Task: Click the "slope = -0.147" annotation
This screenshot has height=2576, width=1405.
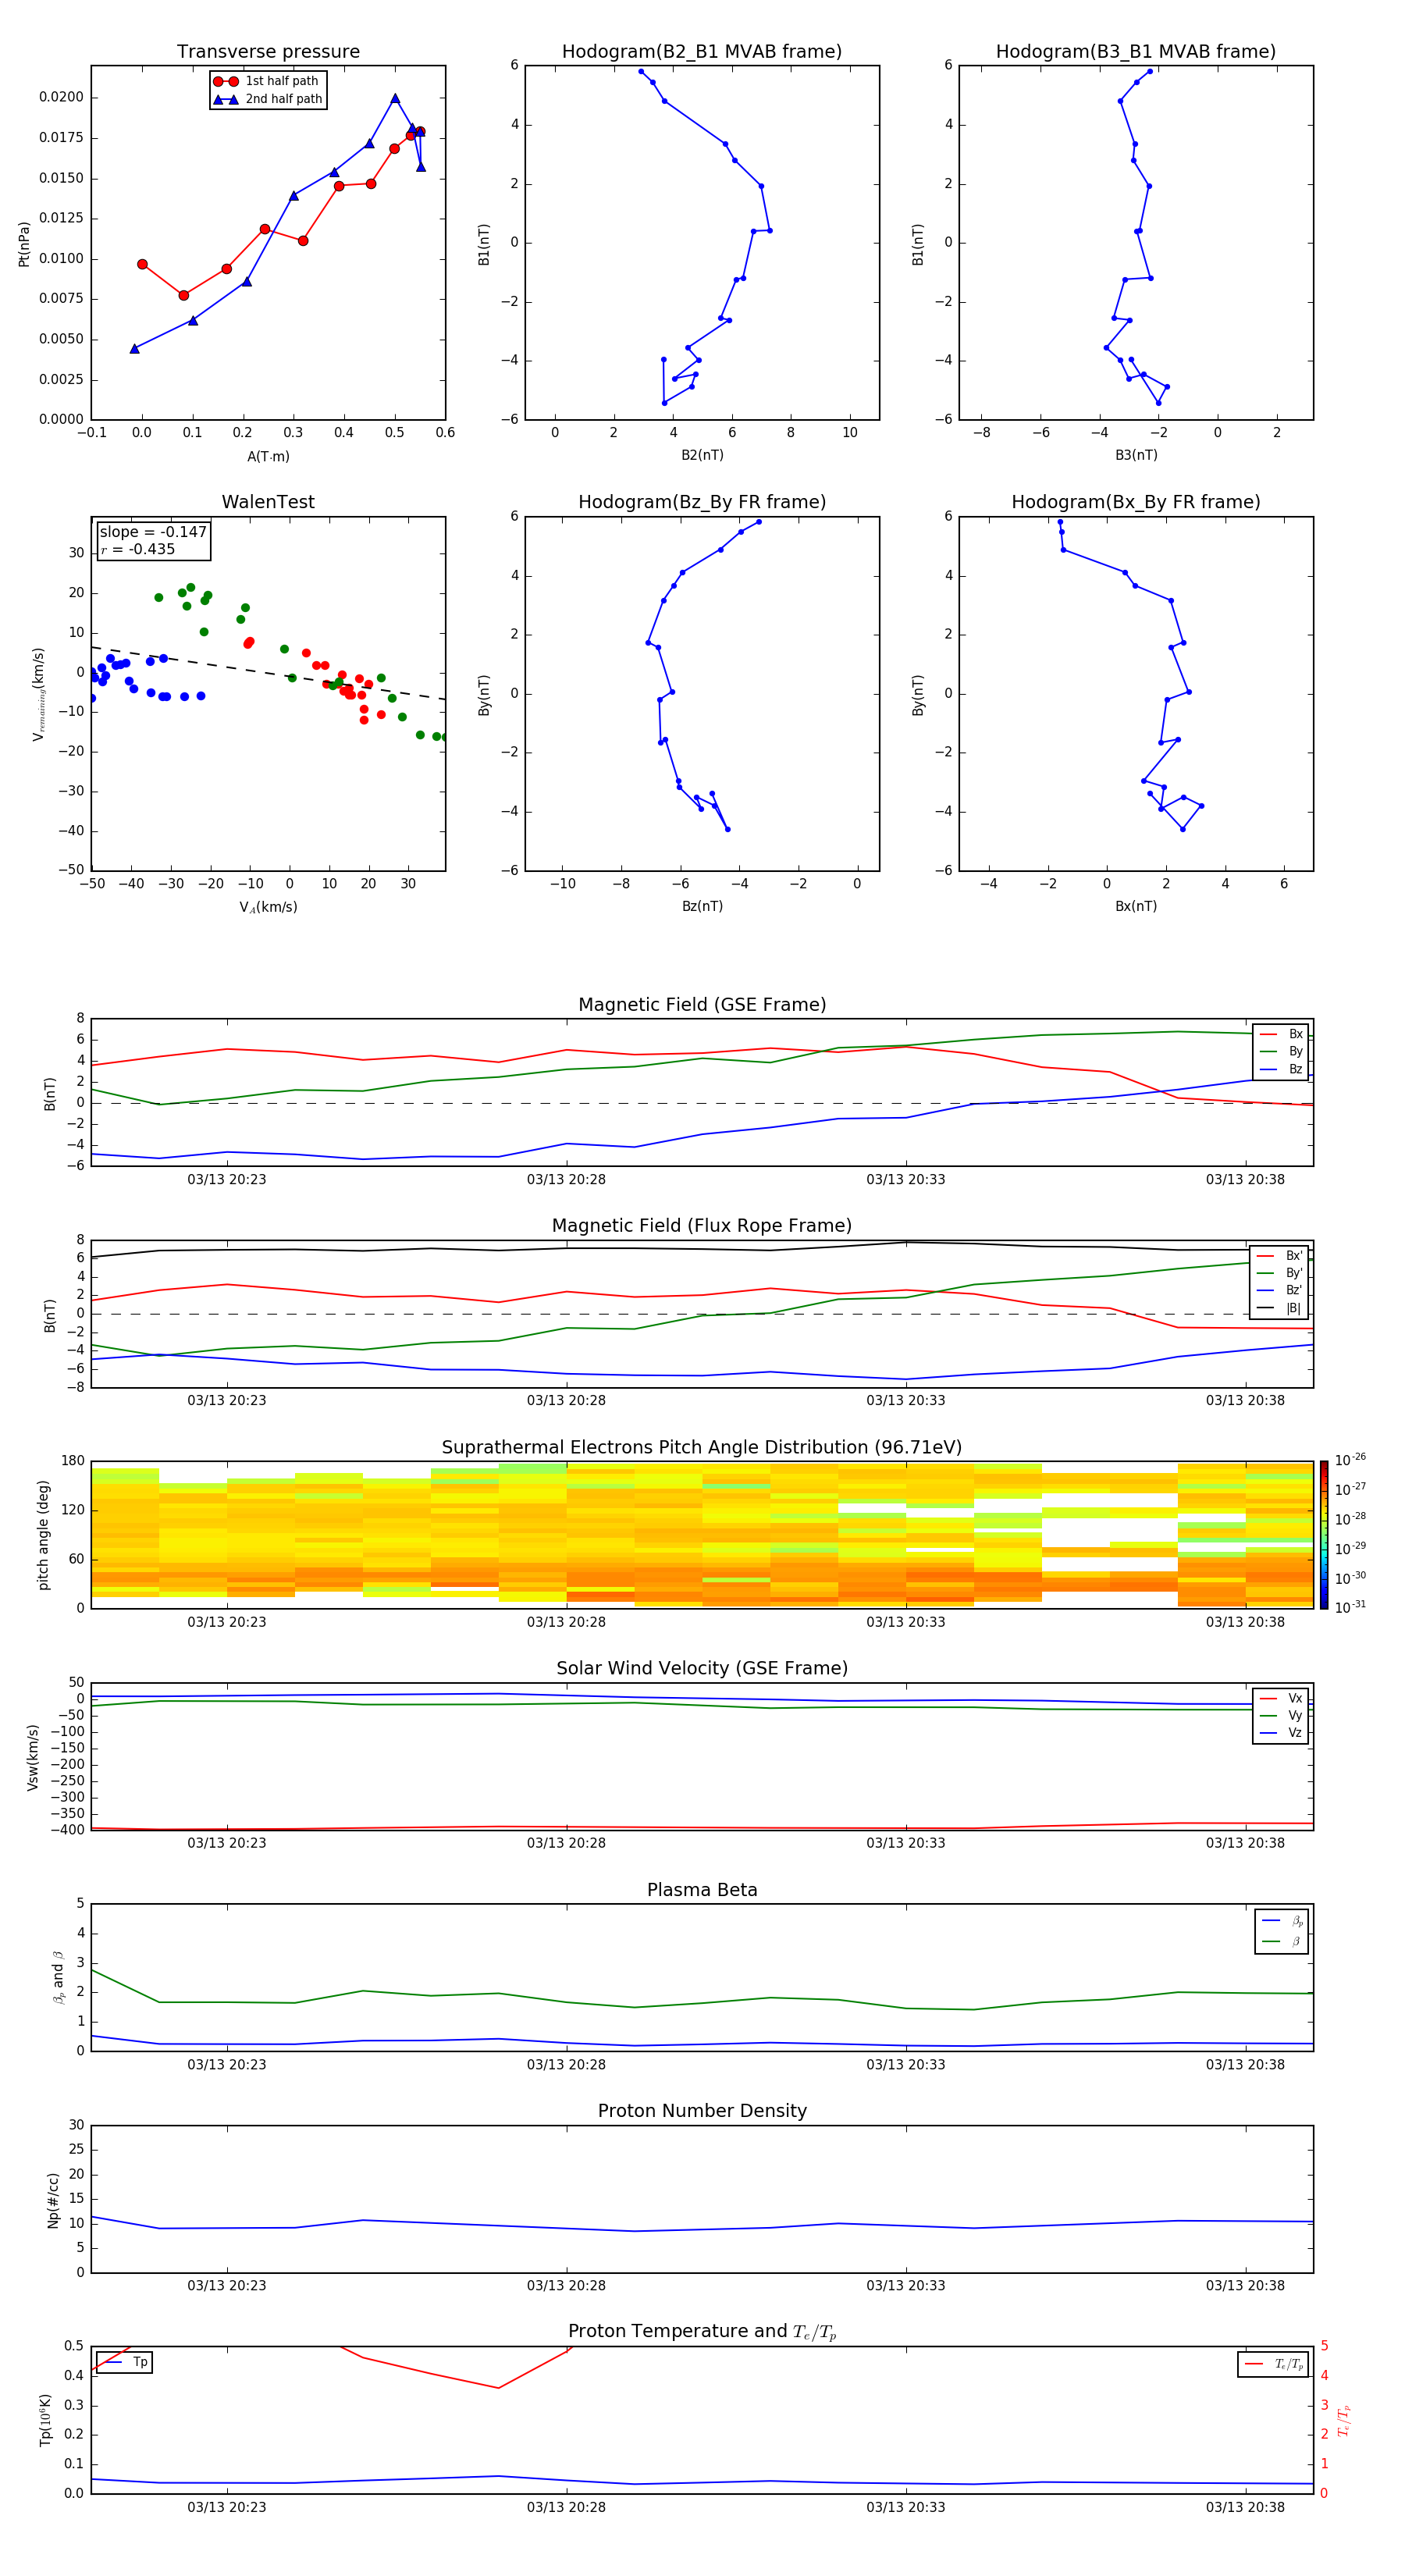Action: 153,532
